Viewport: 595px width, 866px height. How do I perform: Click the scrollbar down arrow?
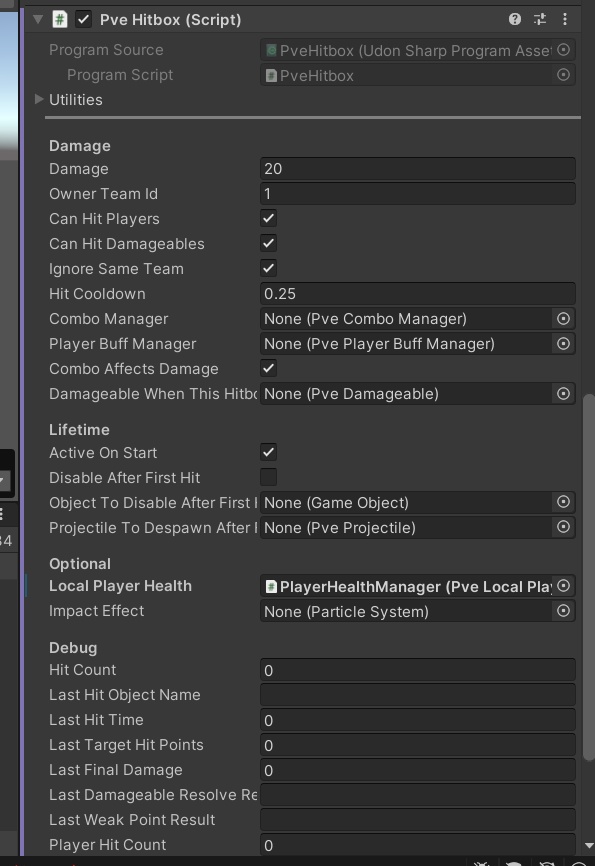click(x=589, y=846)
